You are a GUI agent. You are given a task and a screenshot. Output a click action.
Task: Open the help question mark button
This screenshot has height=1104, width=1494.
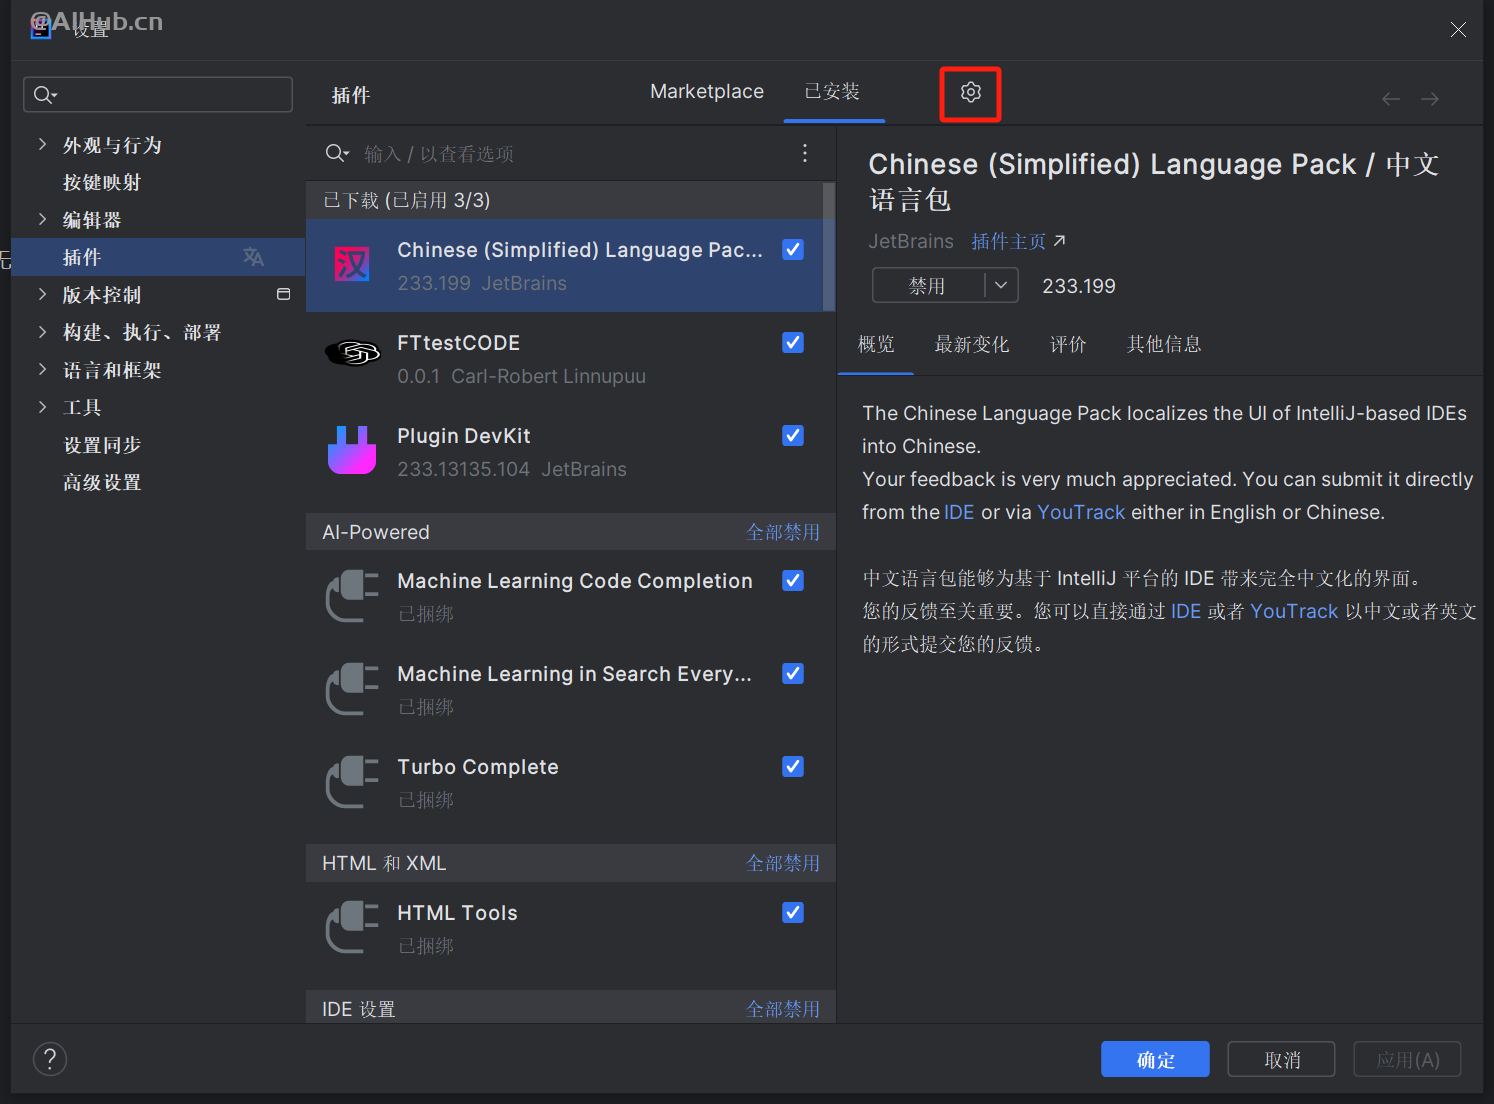pyautogui.click(x=50, y=1059)
